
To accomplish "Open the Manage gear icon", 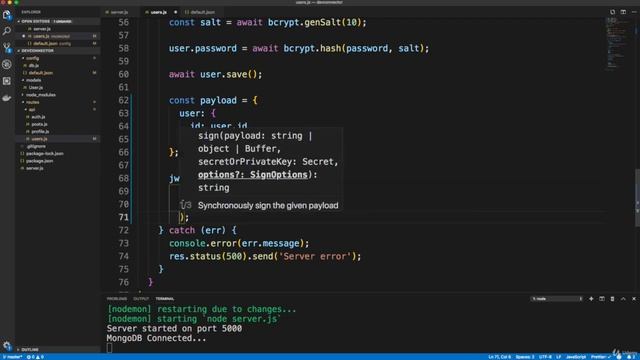I will [x=7, y=346].
